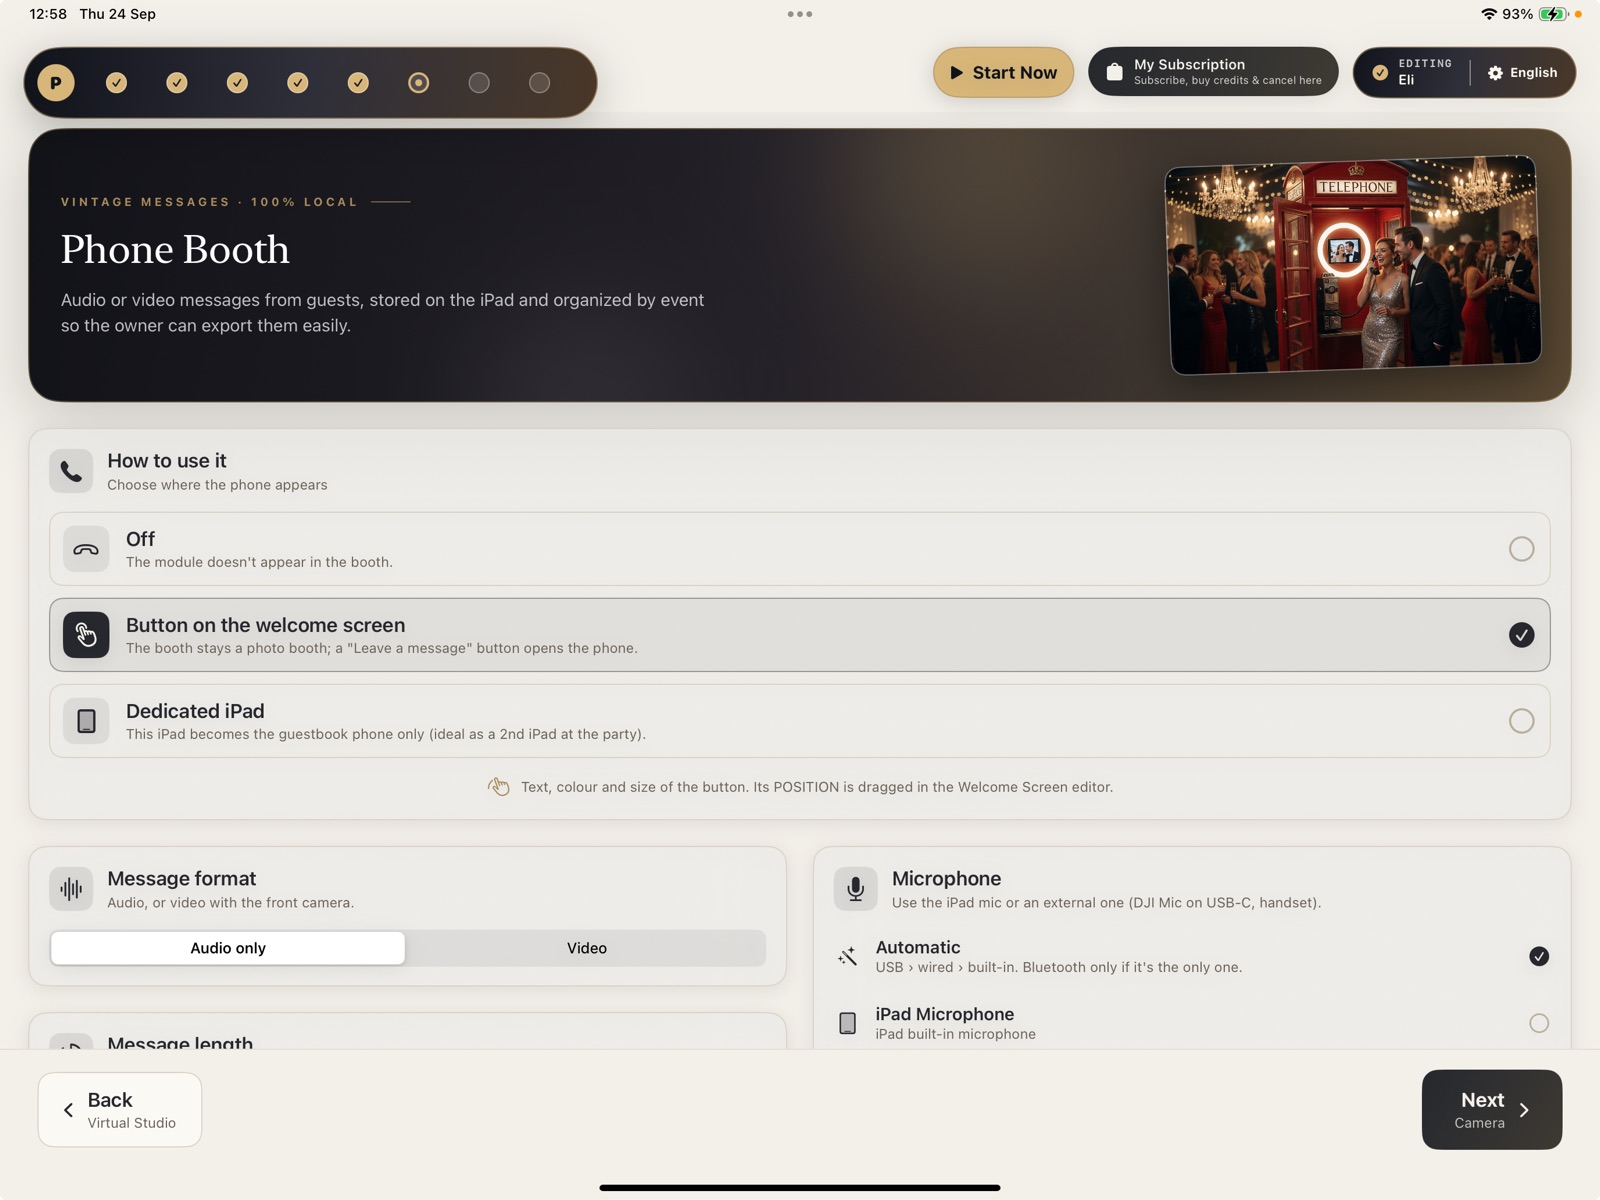Image resolution: width=1600 pixels, height=1200 pixels.
Task: Click the play triangle on Start Now
Action: click(957, 73)
